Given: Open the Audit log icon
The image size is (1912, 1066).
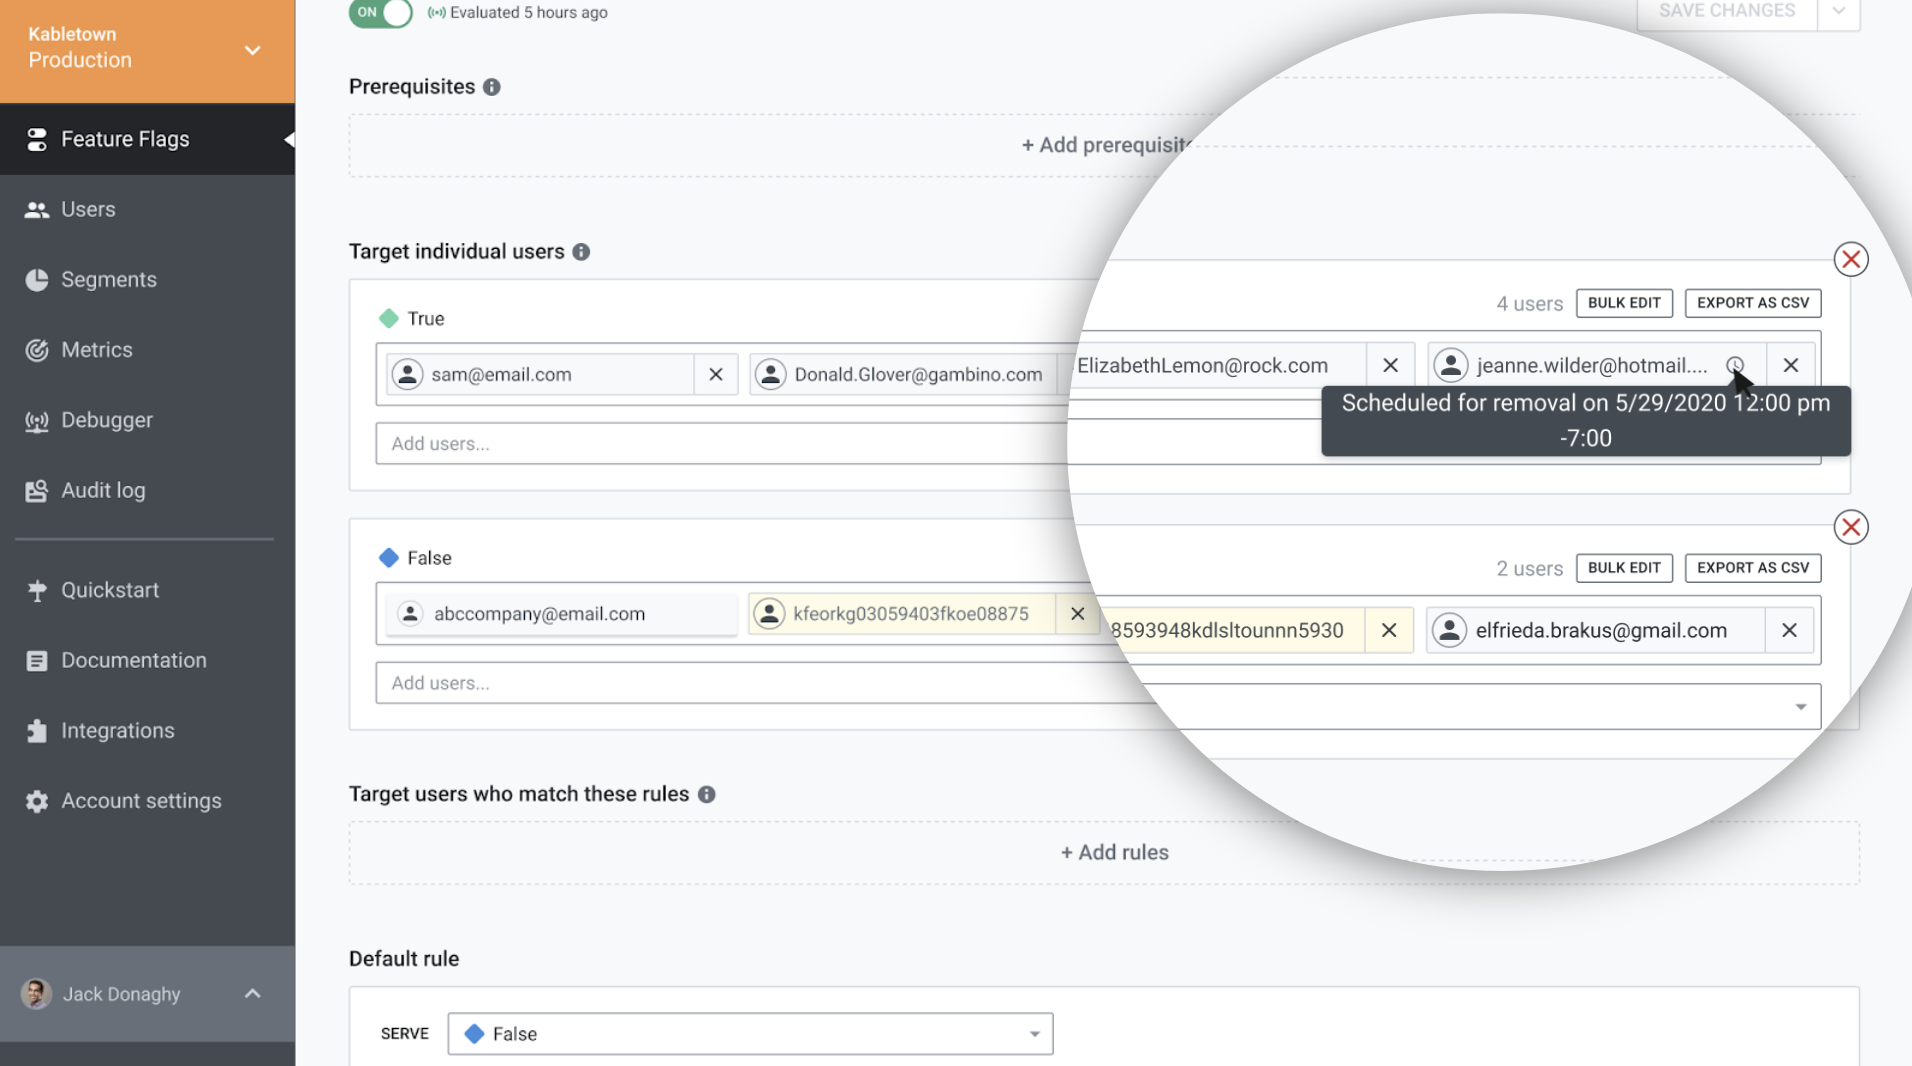Looking at the screenshot, I should coord(37,490).
